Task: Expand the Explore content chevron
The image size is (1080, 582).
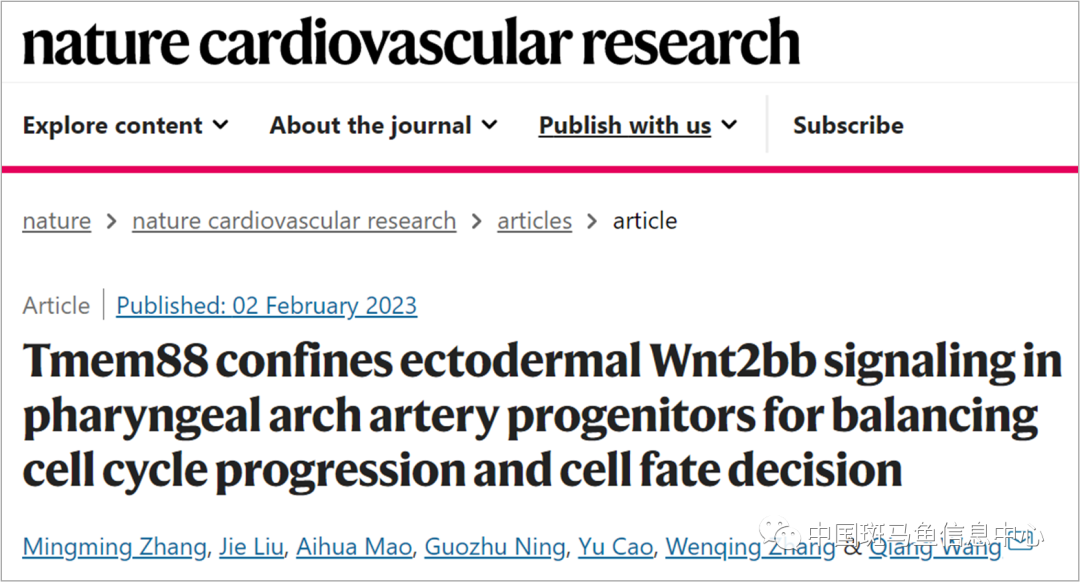Action: click(x=220, y=125)
